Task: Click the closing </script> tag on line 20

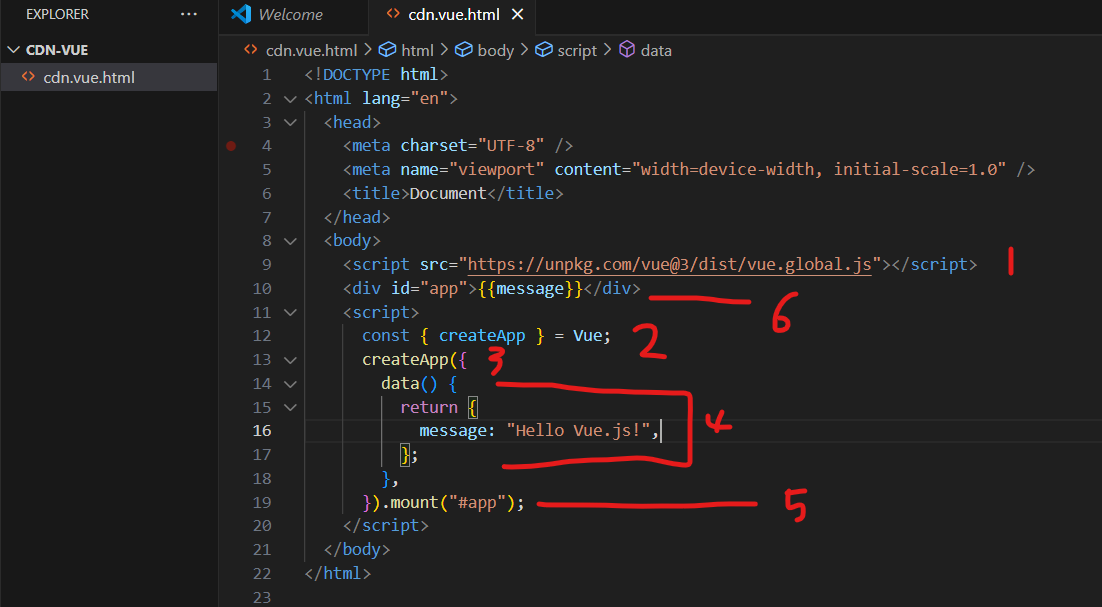Action: click(x=386, y=526)
